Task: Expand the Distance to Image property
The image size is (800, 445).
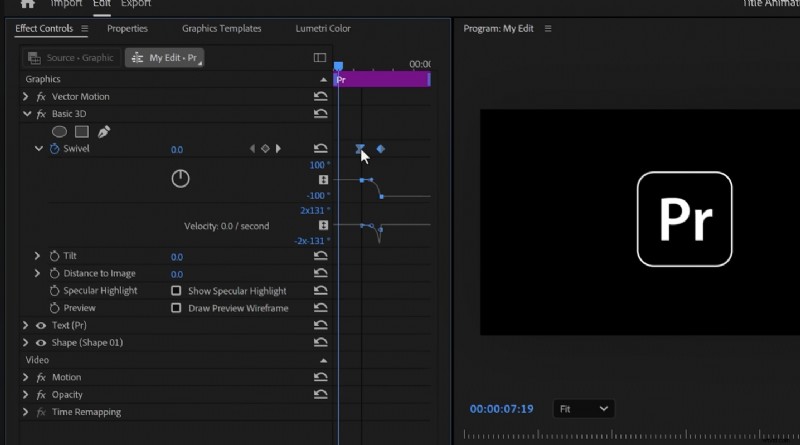Action: click(x=37, y=273)
